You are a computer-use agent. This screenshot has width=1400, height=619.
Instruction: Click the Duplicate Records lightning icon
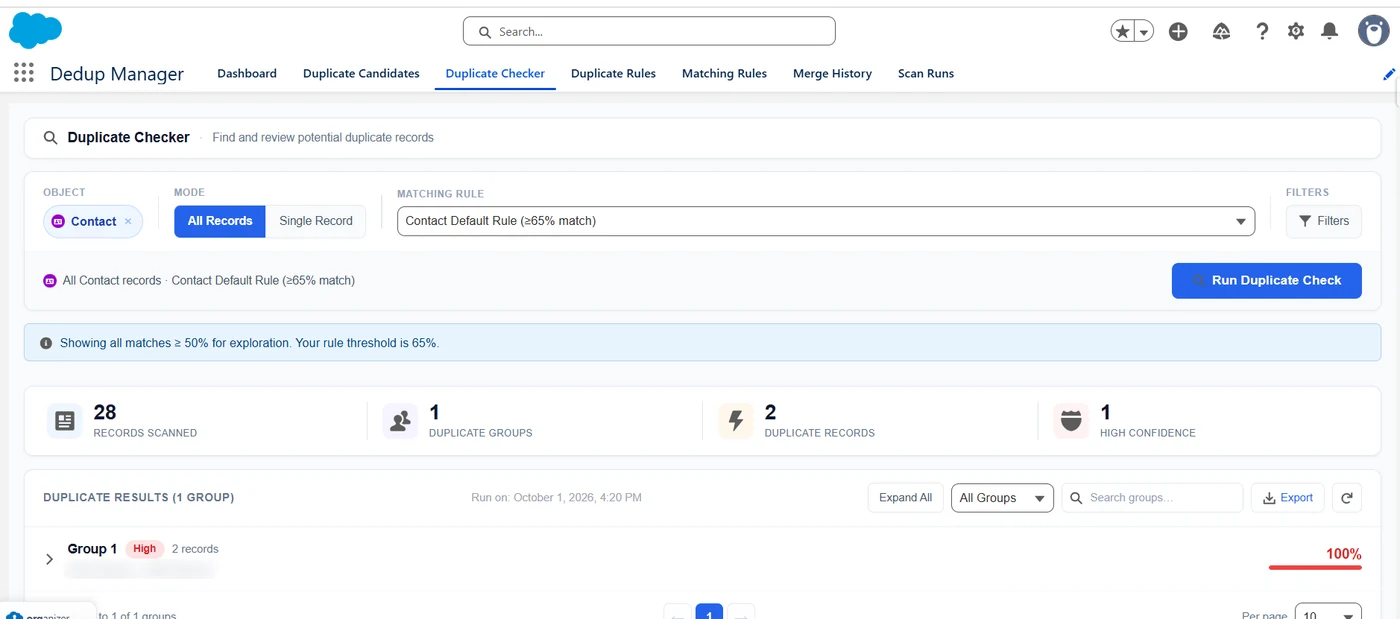[736, 421]
